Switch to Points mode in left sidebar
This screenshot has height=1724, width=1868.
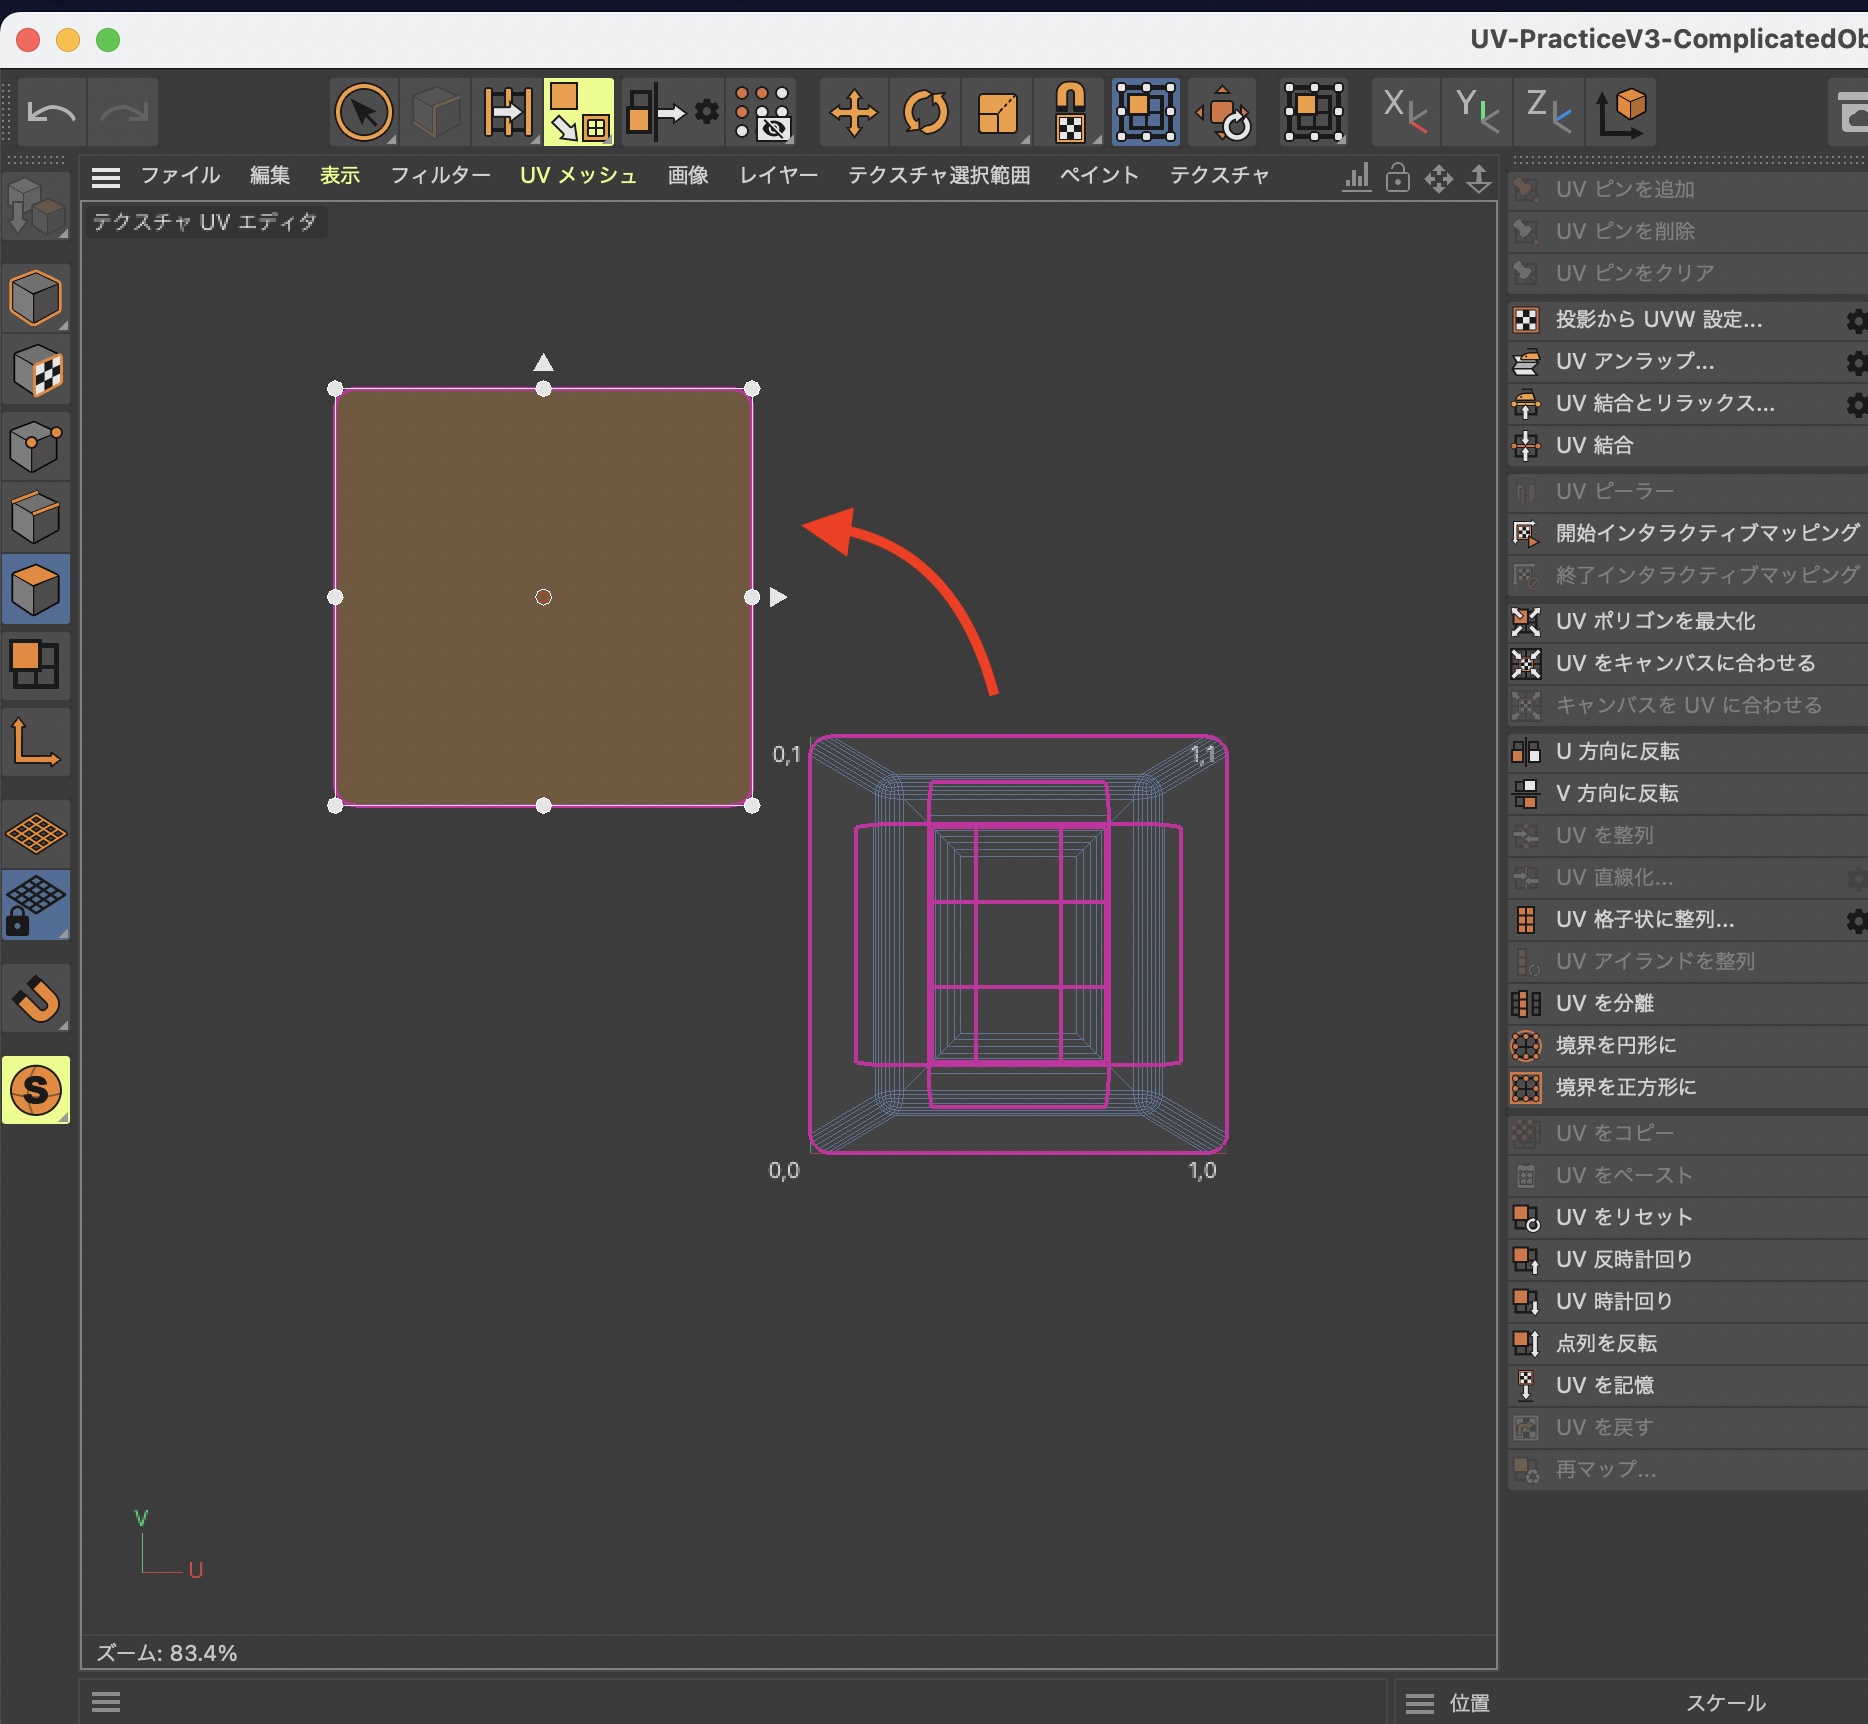coord(36,445)
